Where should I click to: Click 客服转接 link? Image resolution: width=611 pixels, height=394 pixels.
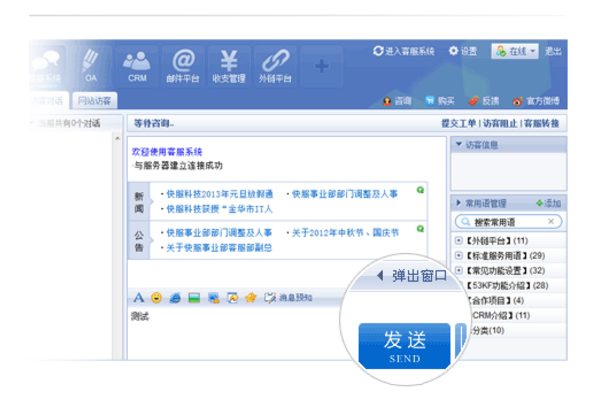542,124
